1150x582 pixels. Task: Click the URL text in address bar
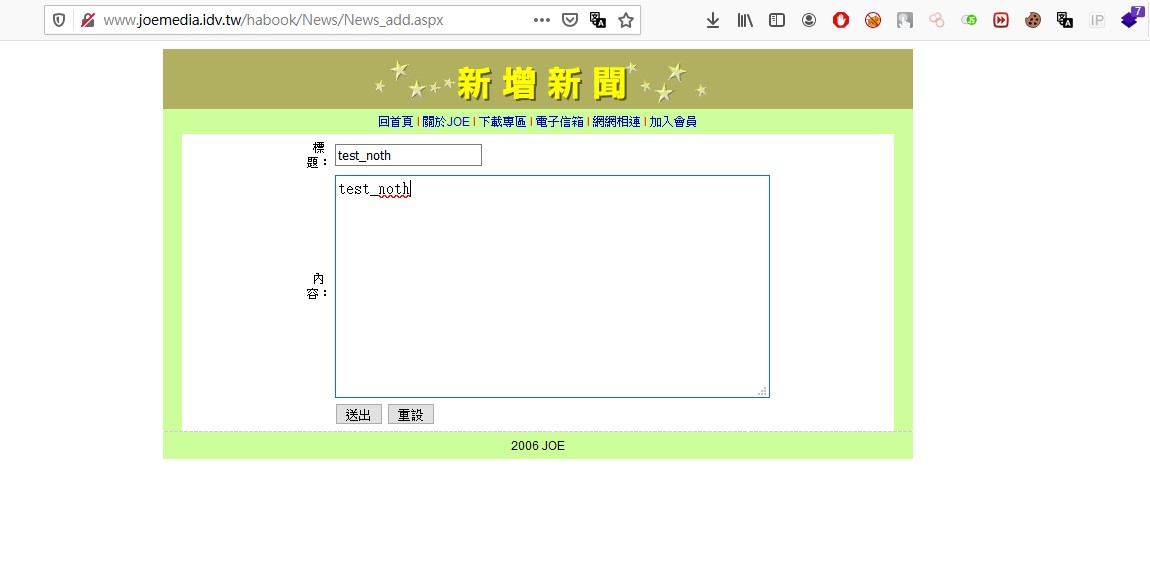tap(273, 20)
